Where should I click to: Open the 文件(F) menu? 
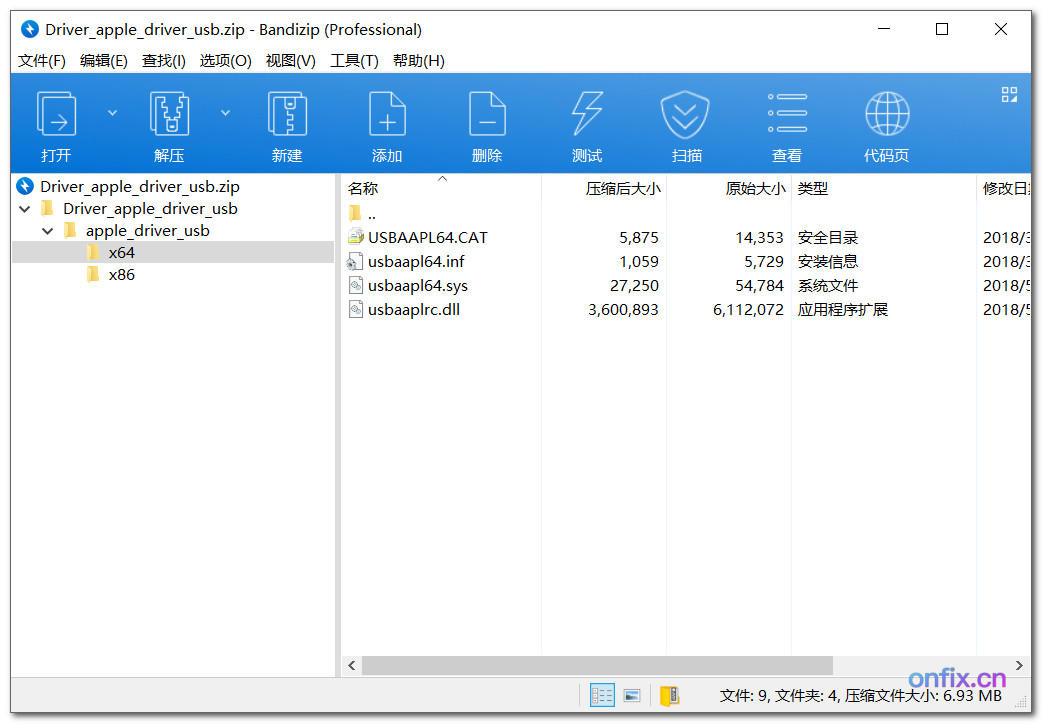pos(41,60)
